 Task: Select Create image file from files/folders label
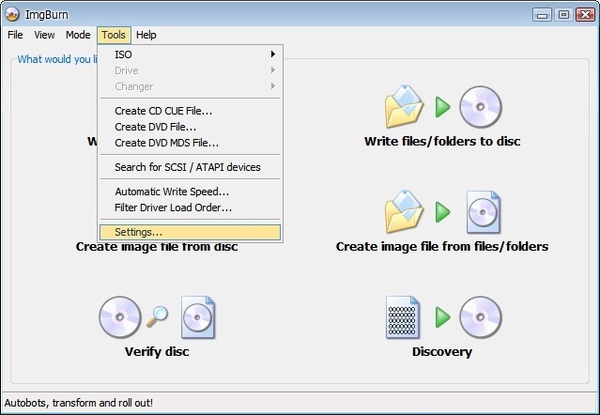[x=442, y=246]
